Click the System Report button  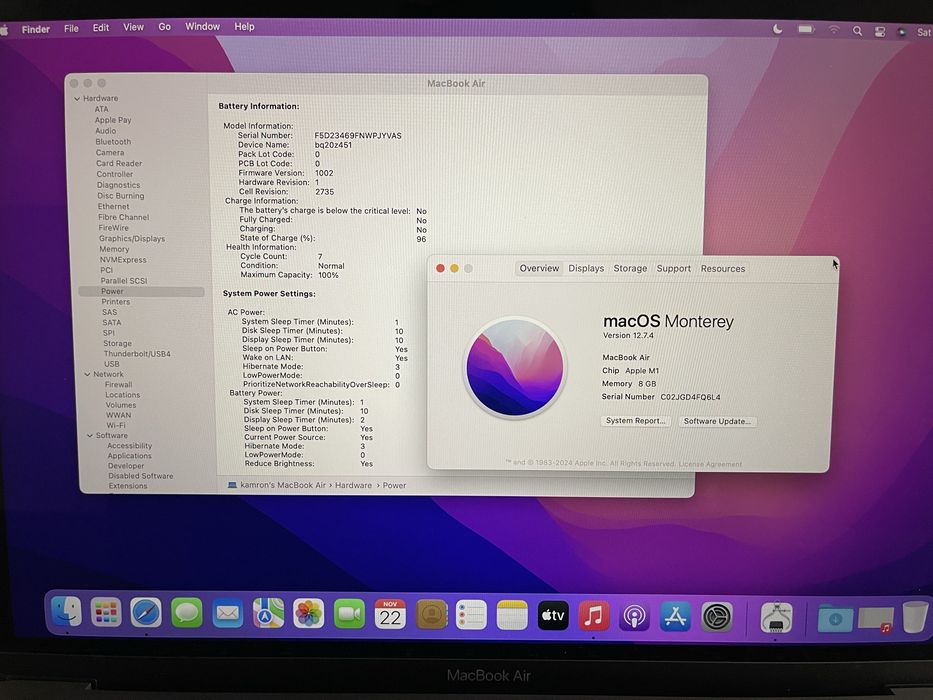tap(635, 421)
